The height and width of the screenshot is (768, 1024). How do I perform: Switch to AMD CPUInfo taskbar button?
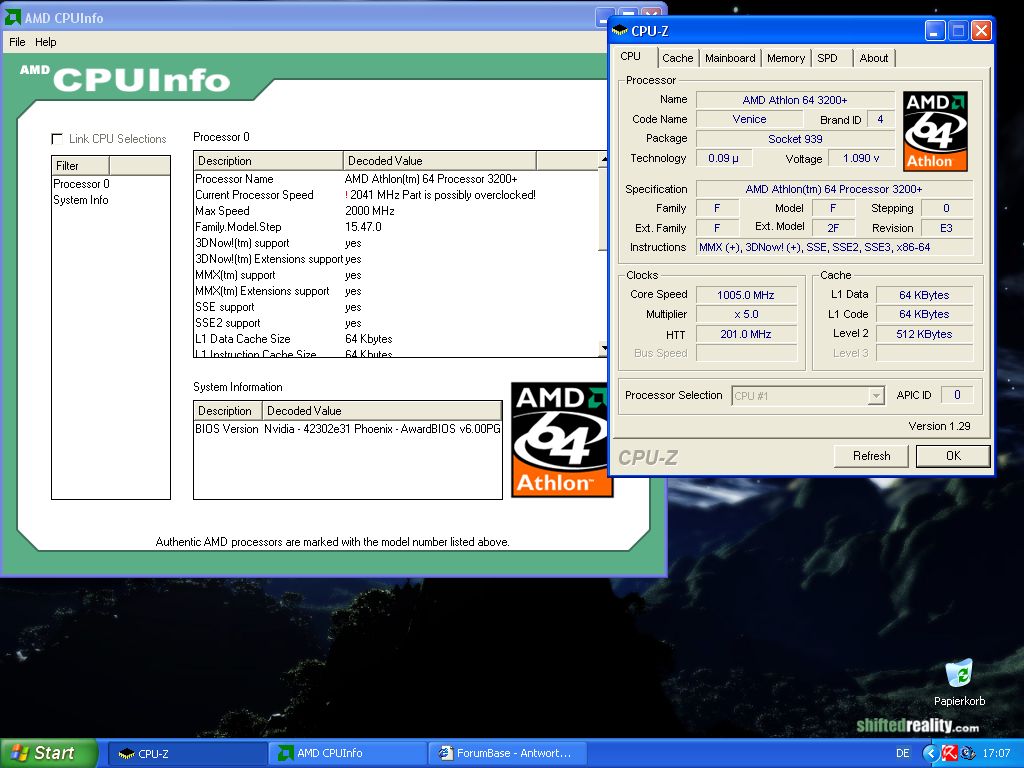click(x=347, y=754)
